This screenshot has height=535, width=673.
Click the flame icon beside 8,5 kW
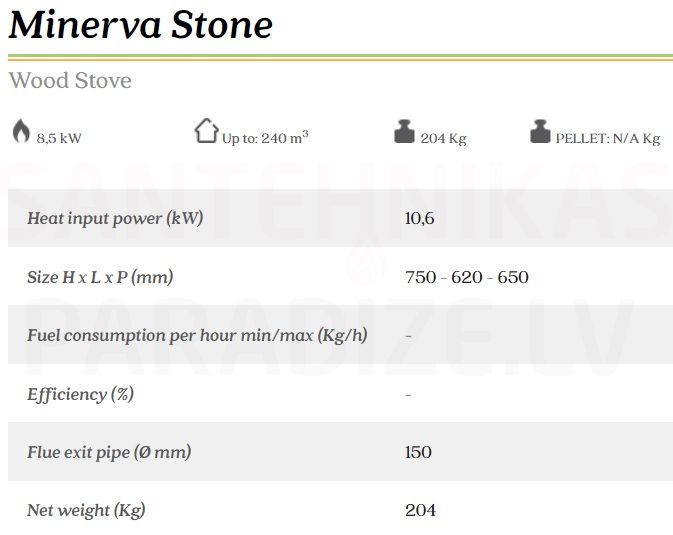(21, 131)
